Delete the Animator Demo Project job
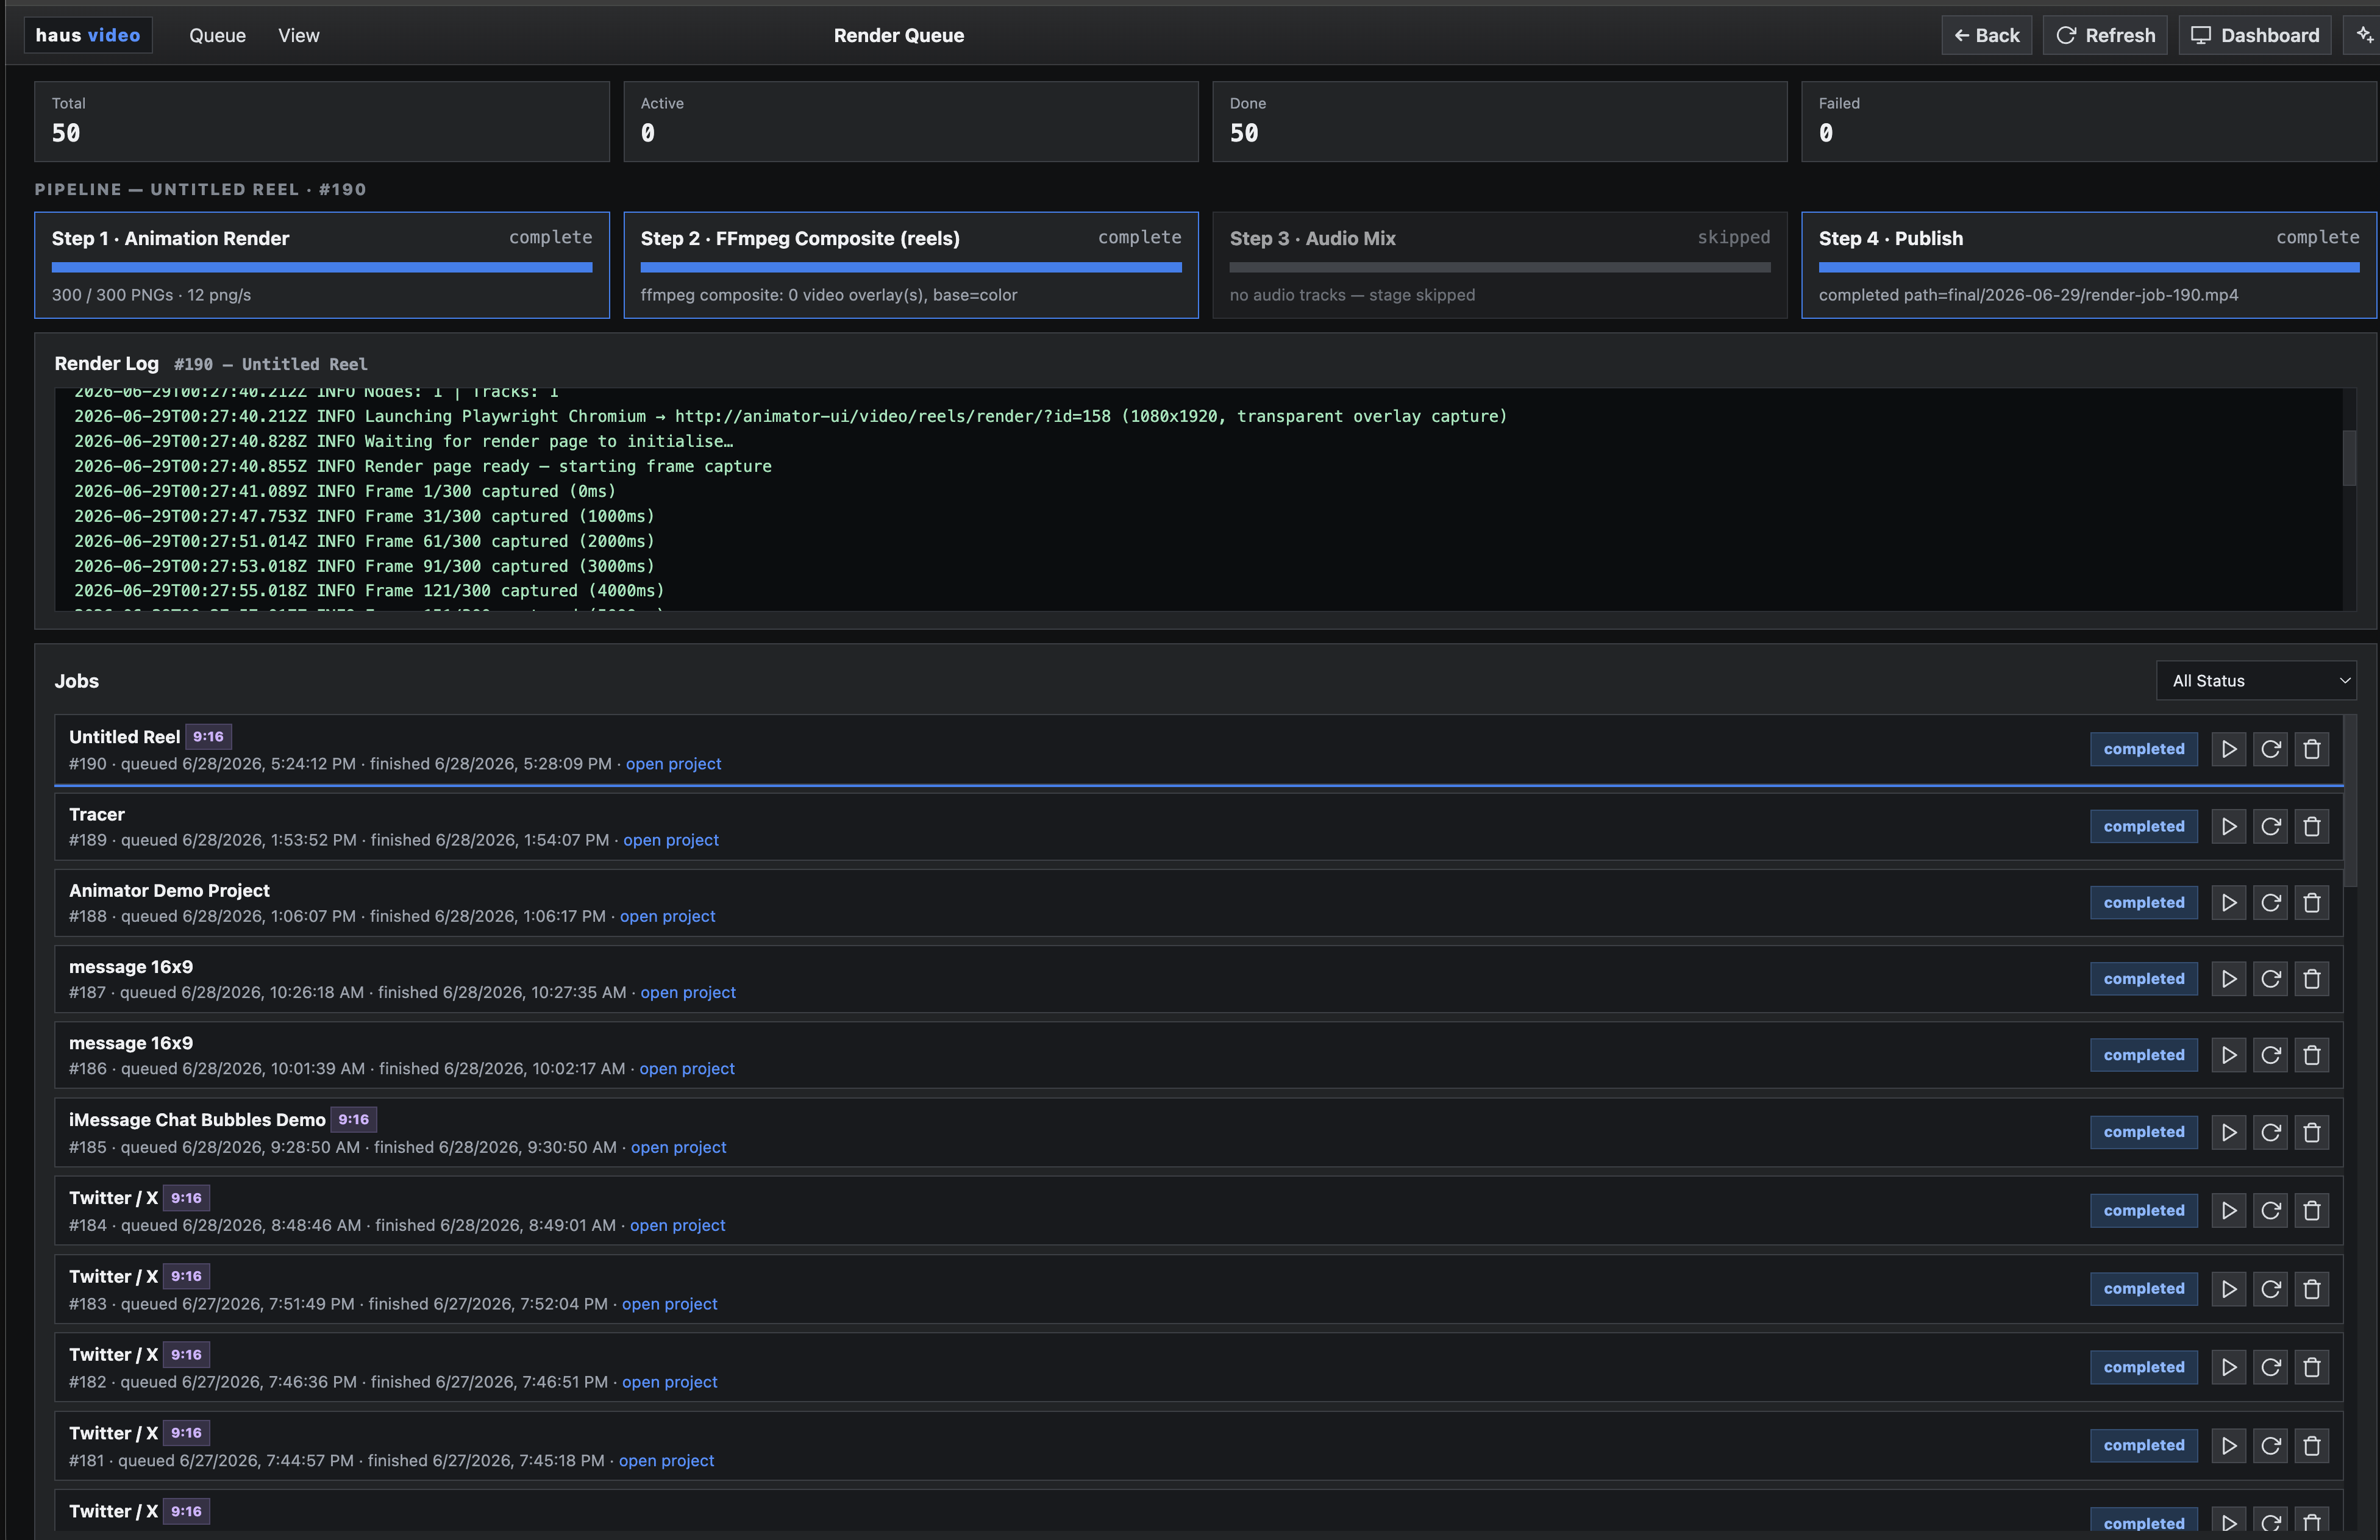Screen dimensions: 2380x1540 (2312, 902)
